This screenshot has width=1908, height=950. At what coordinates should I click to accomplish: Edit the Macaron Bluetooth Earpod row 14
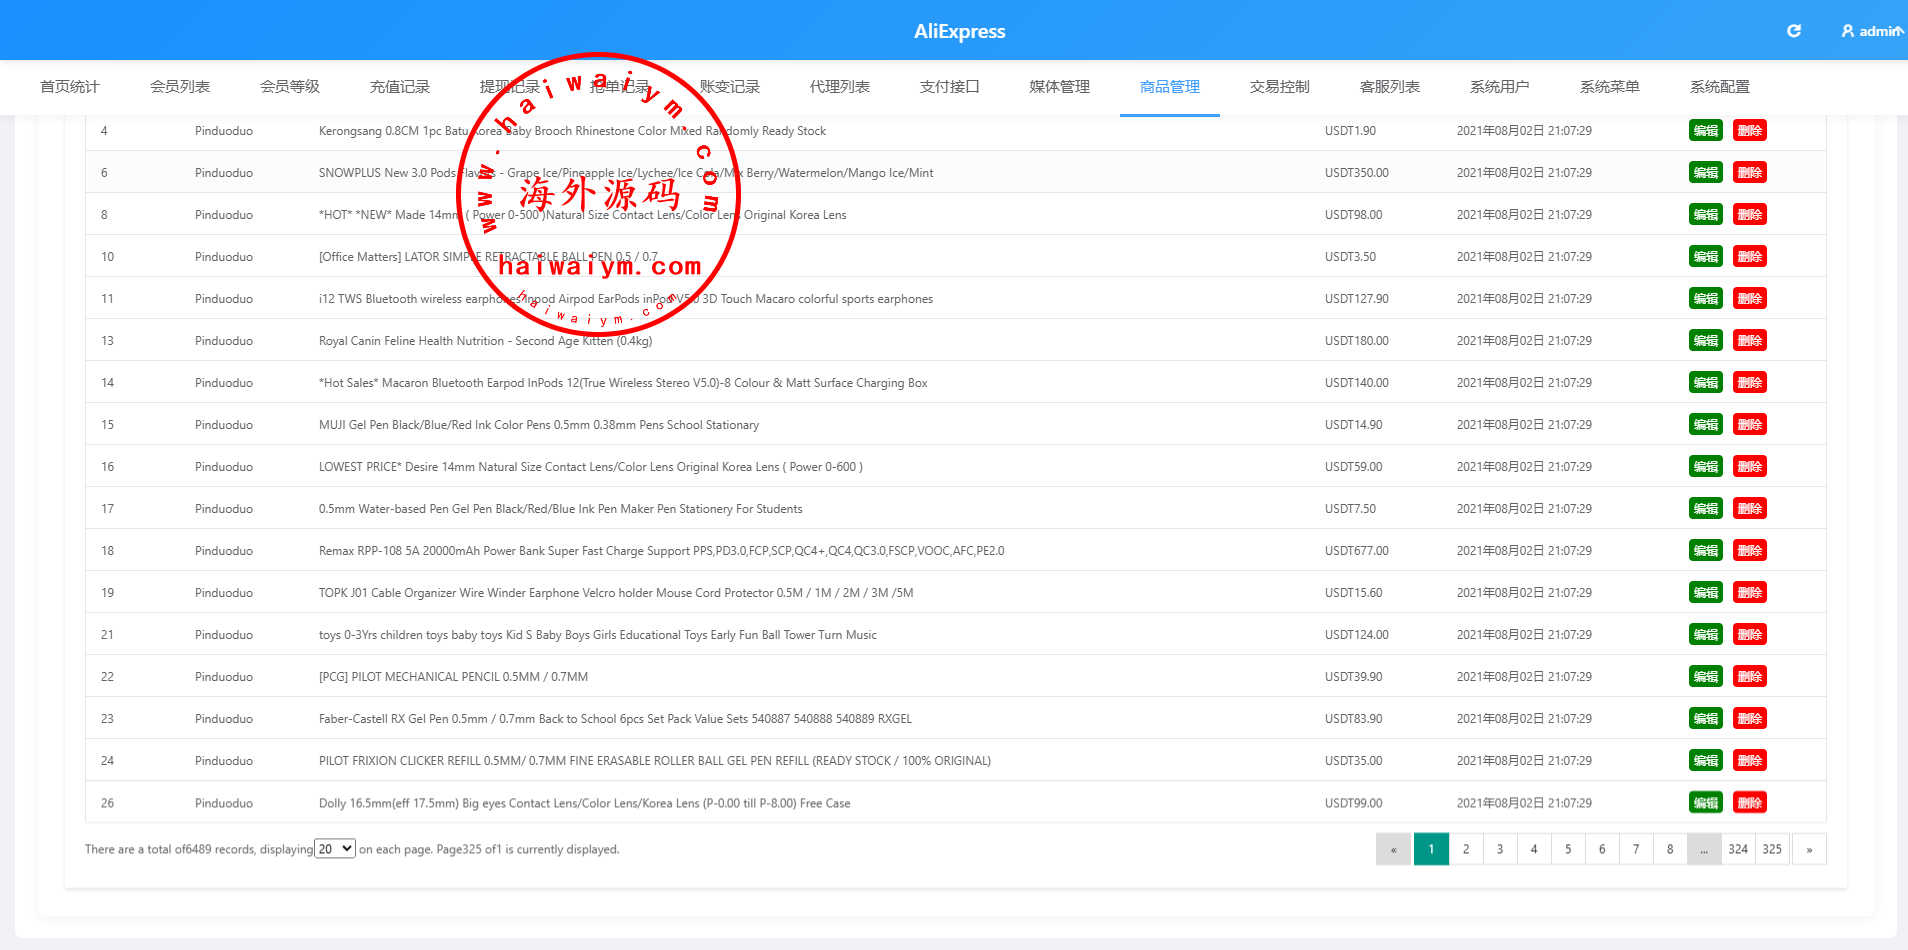pos(1706,383)
